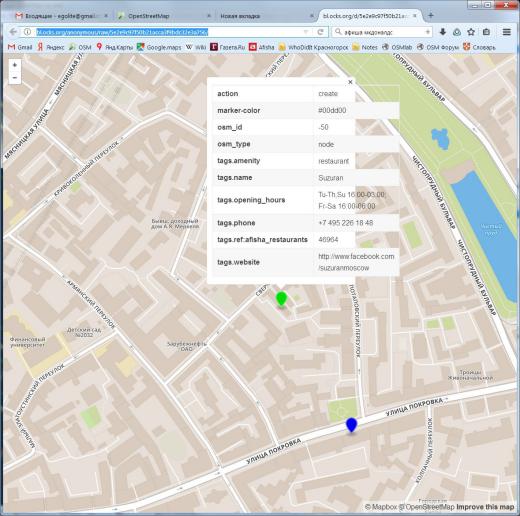Open a new tab with plus button
Viewport: 520px width, 516px height.
pos(431,15)
